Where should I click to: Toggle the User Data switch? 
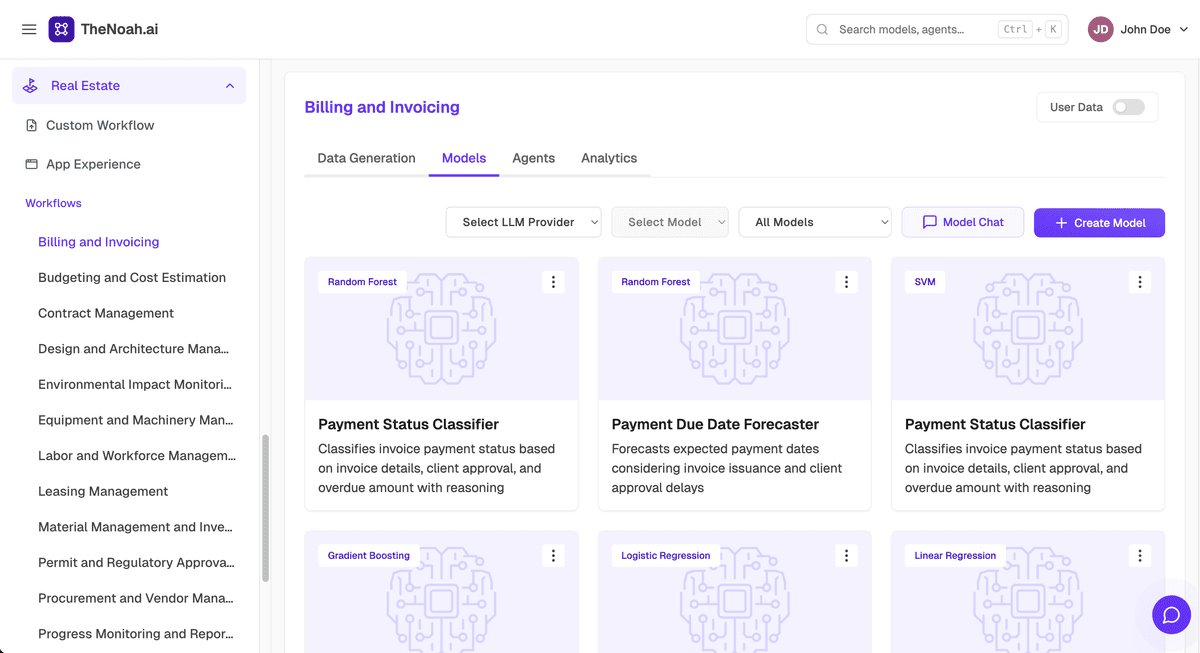click(x=1129, y=107)
